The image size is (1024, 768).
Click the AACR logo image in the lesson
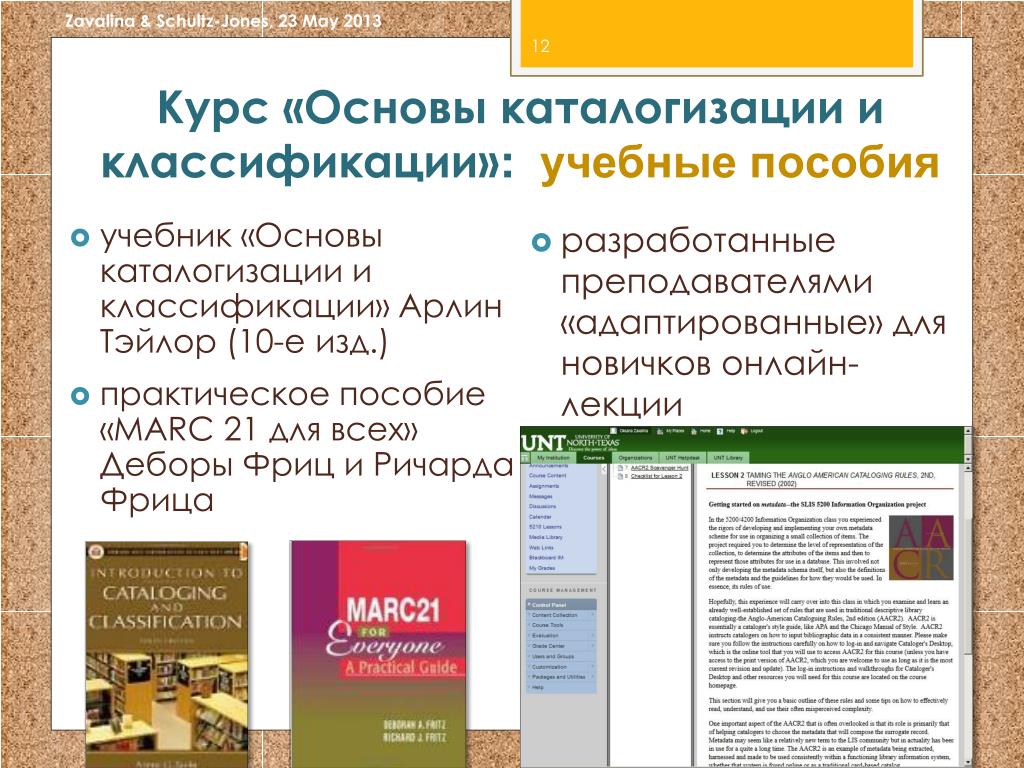coord(921,548)
